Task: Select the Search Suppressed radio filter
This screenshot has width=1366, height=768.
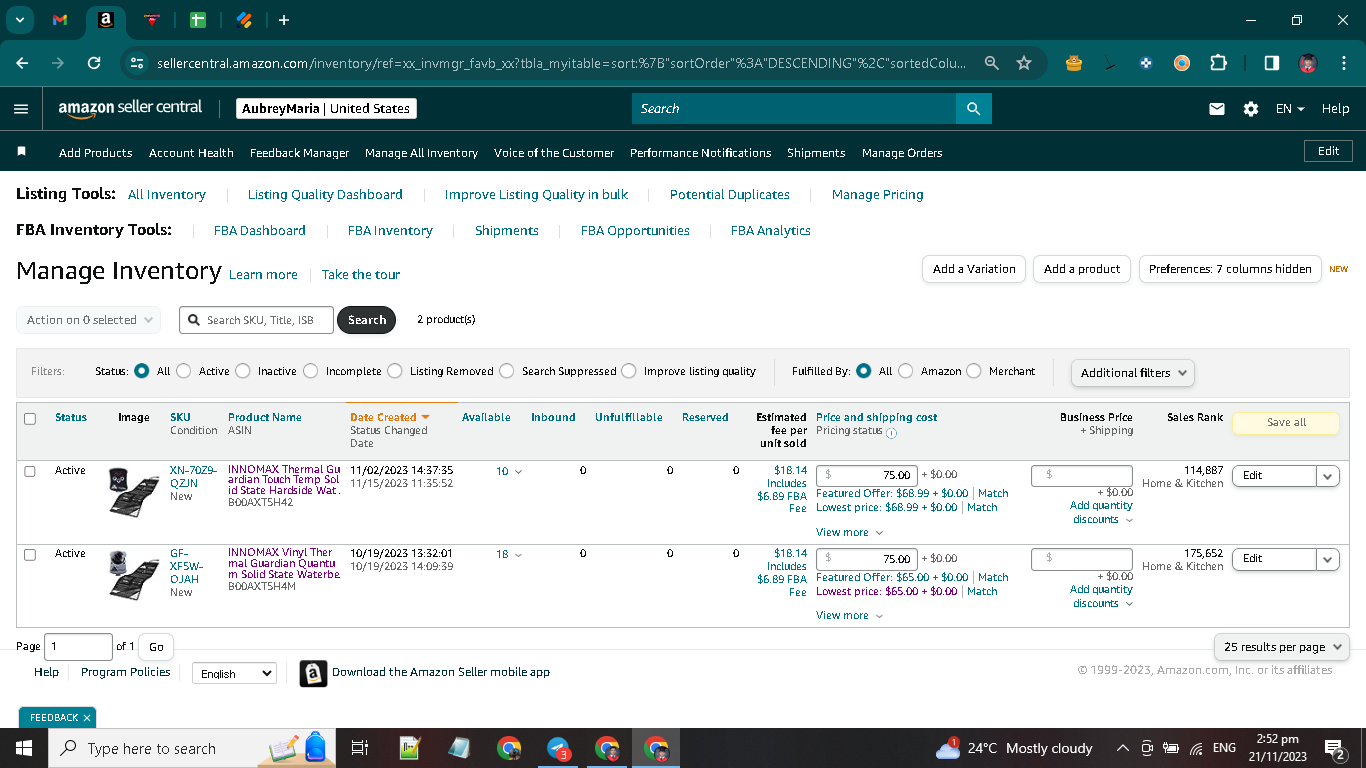Action: coord(507,371)
